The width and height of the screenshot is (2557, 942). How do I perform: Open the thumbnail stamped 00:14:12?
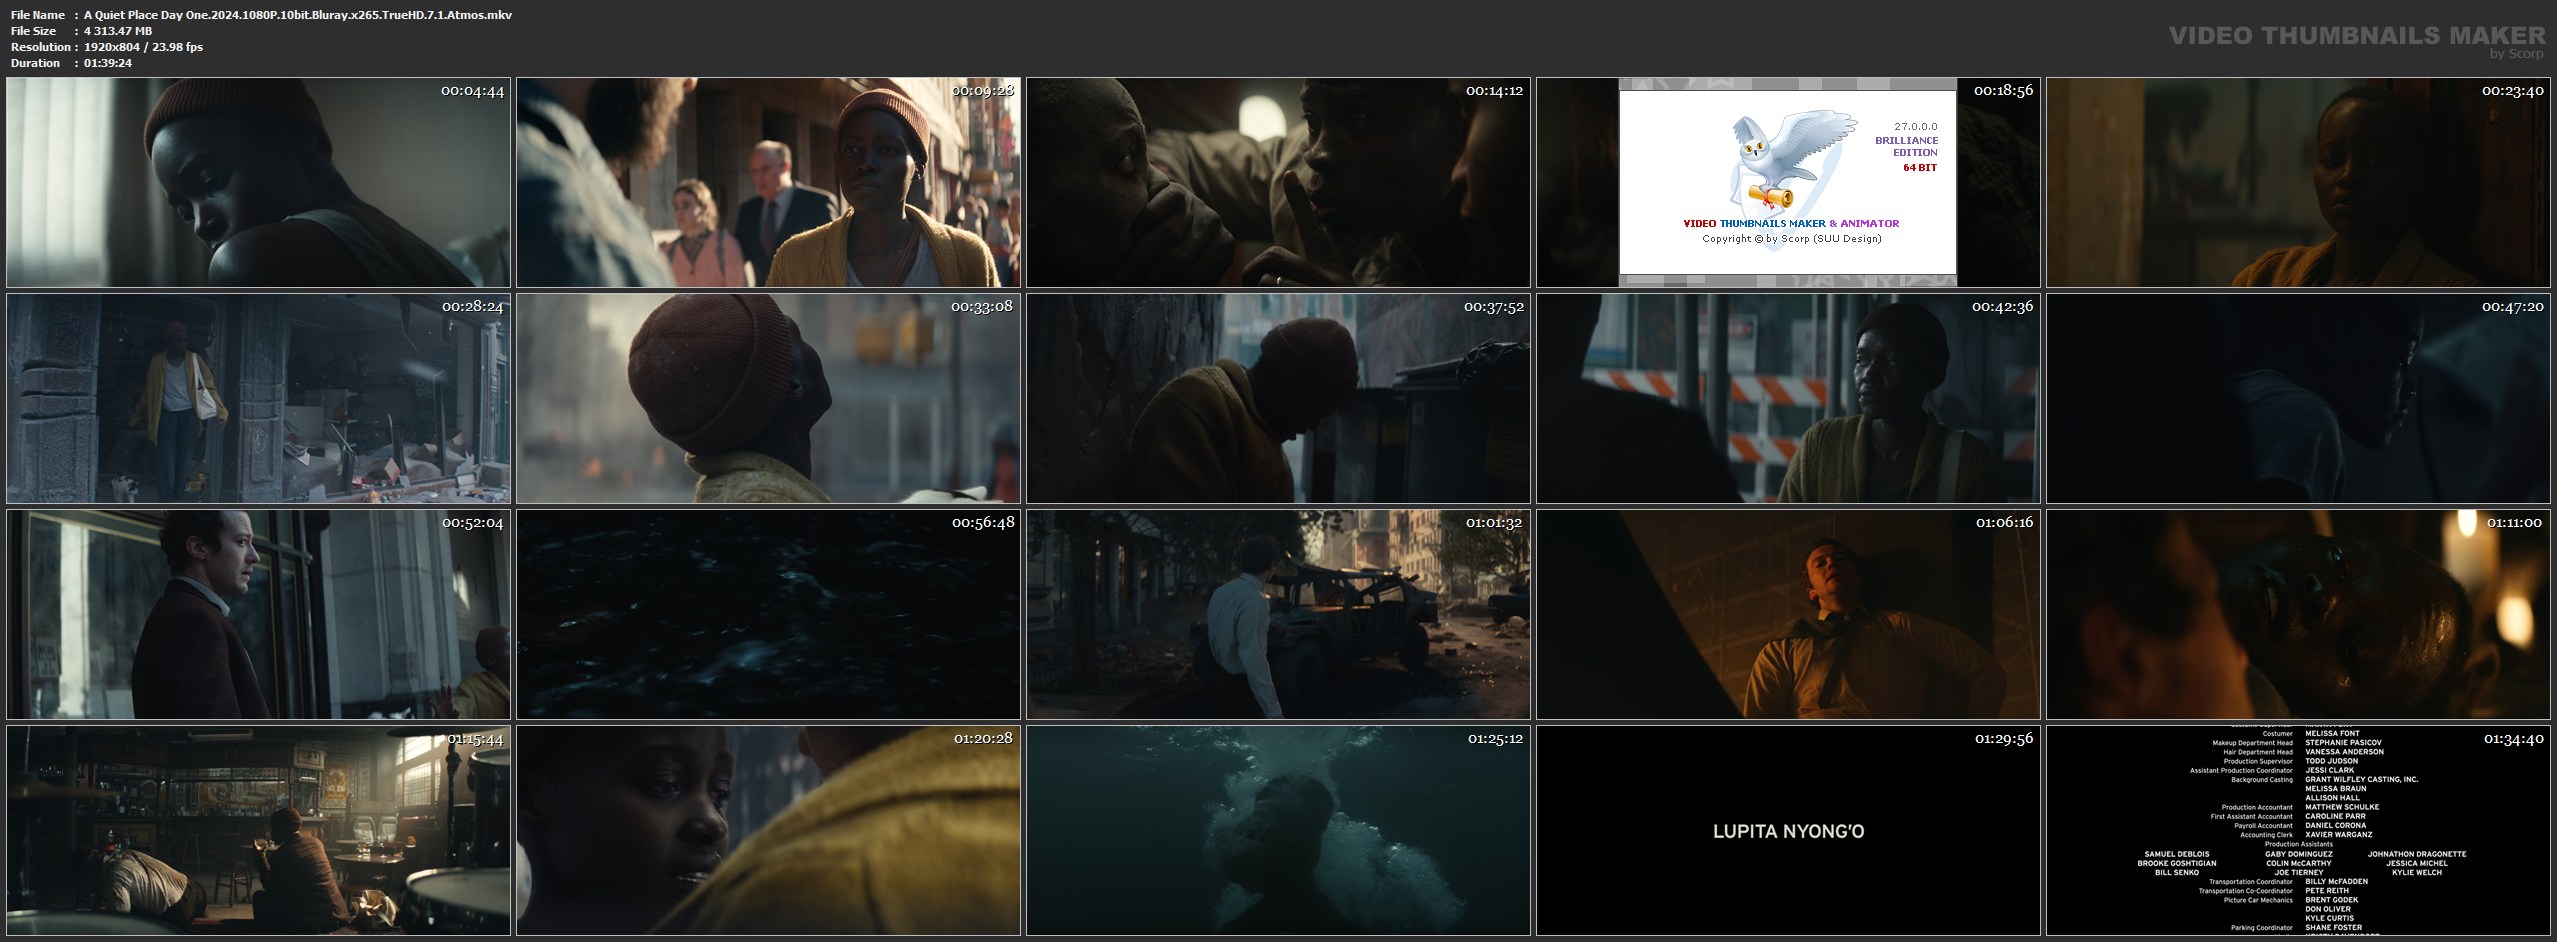[x=1278, y=183]
